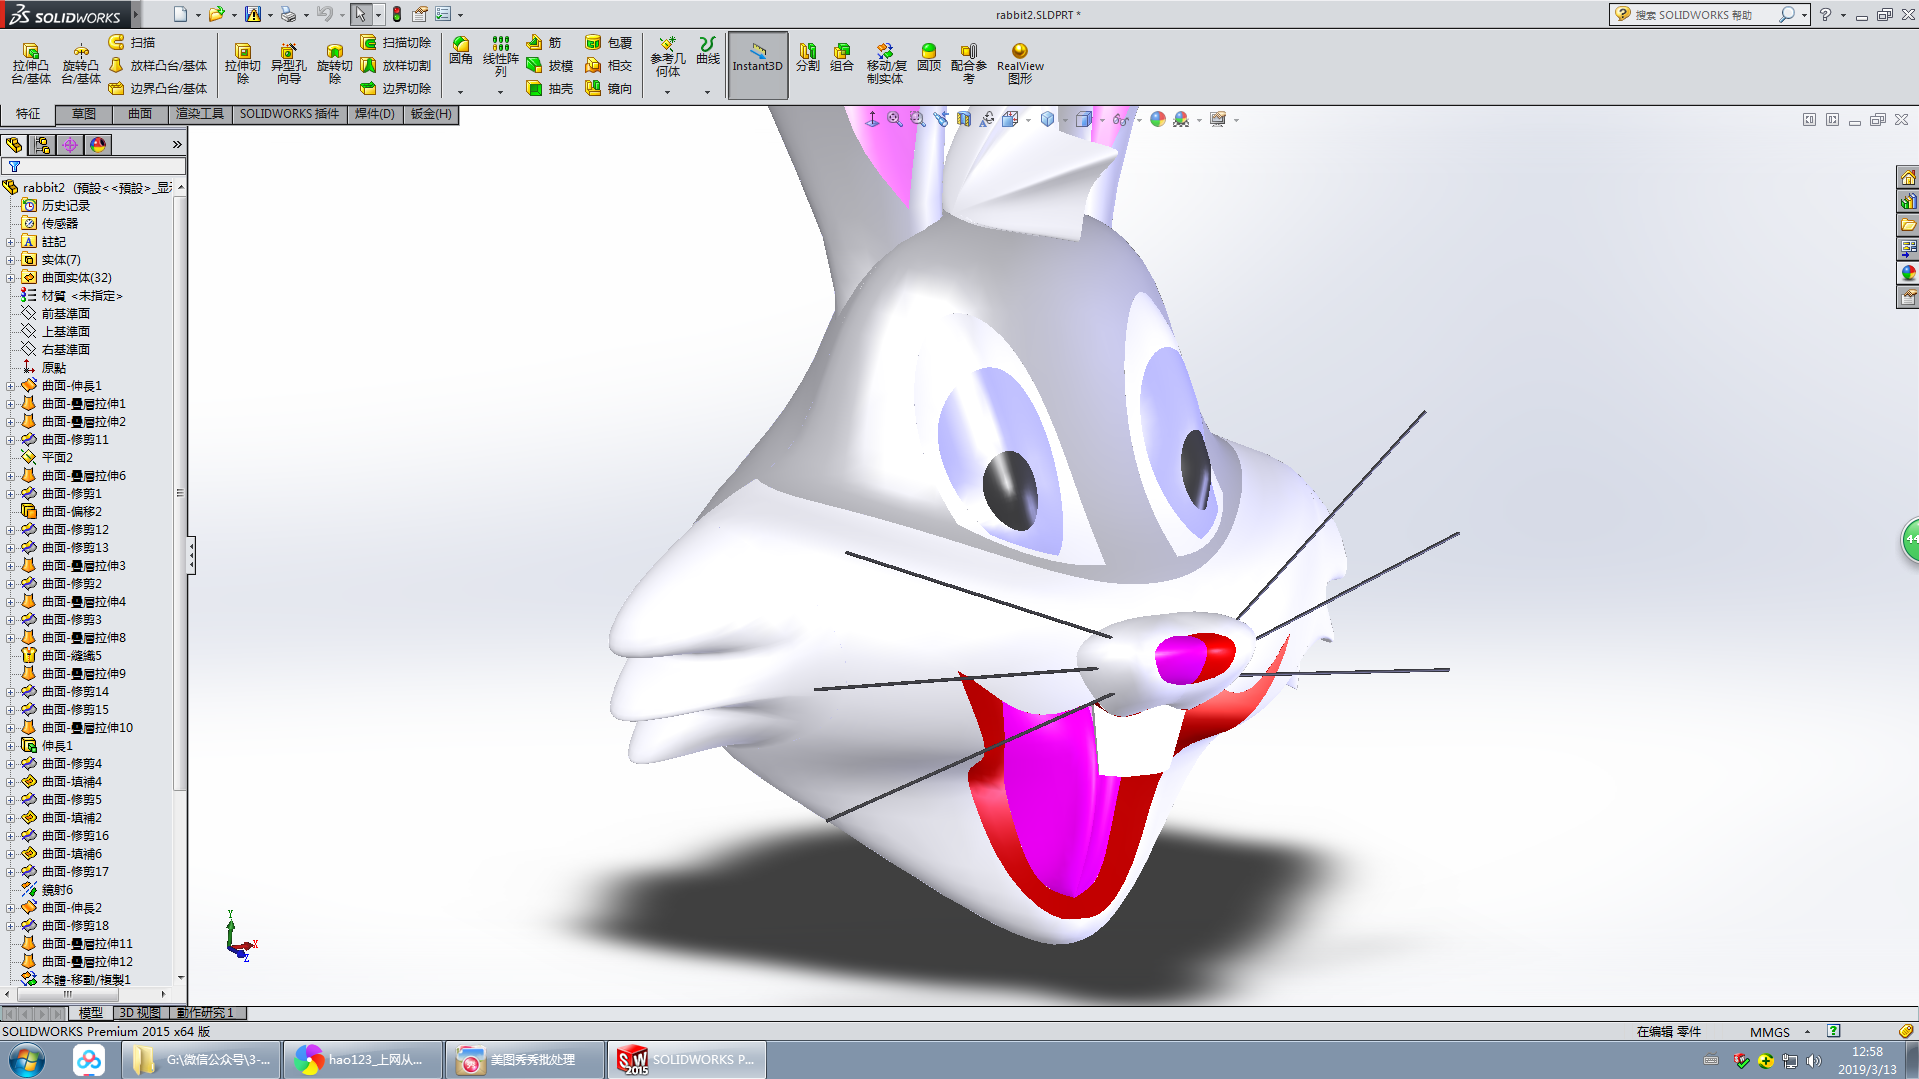This screenshot has height=1079, width=1919.
Task: Open the MMGS unit system menu
Action: pyautogui.click(x=1778, y=1032)
